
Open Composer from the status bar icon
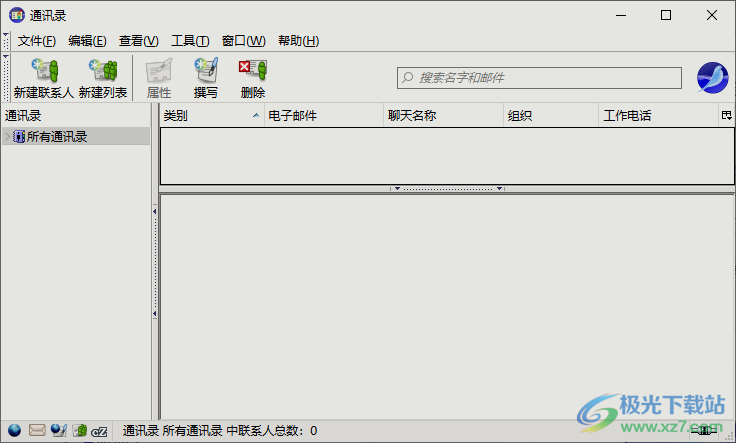click(59, 430)
